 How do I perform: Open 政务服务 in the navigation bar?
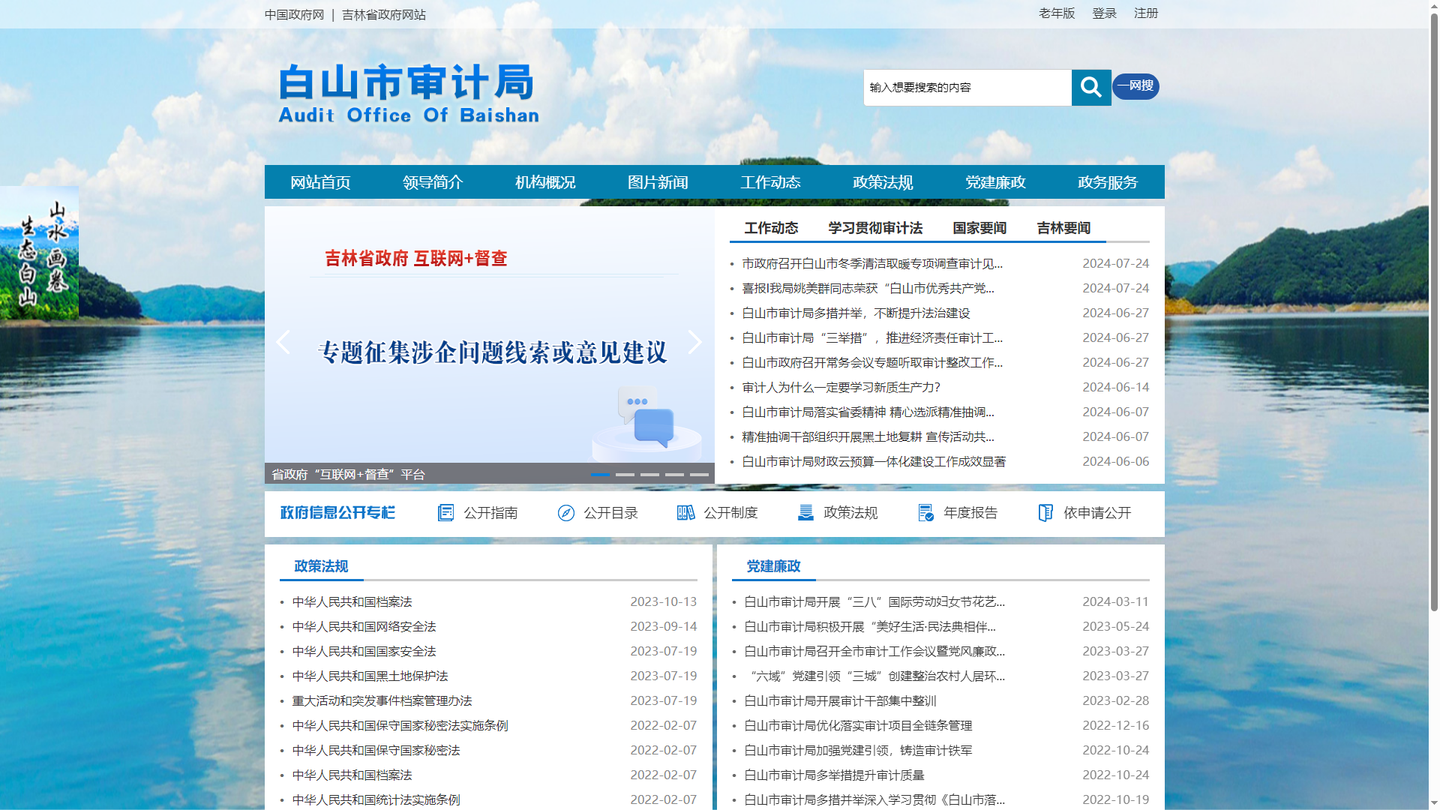[x=1108, y=182]
